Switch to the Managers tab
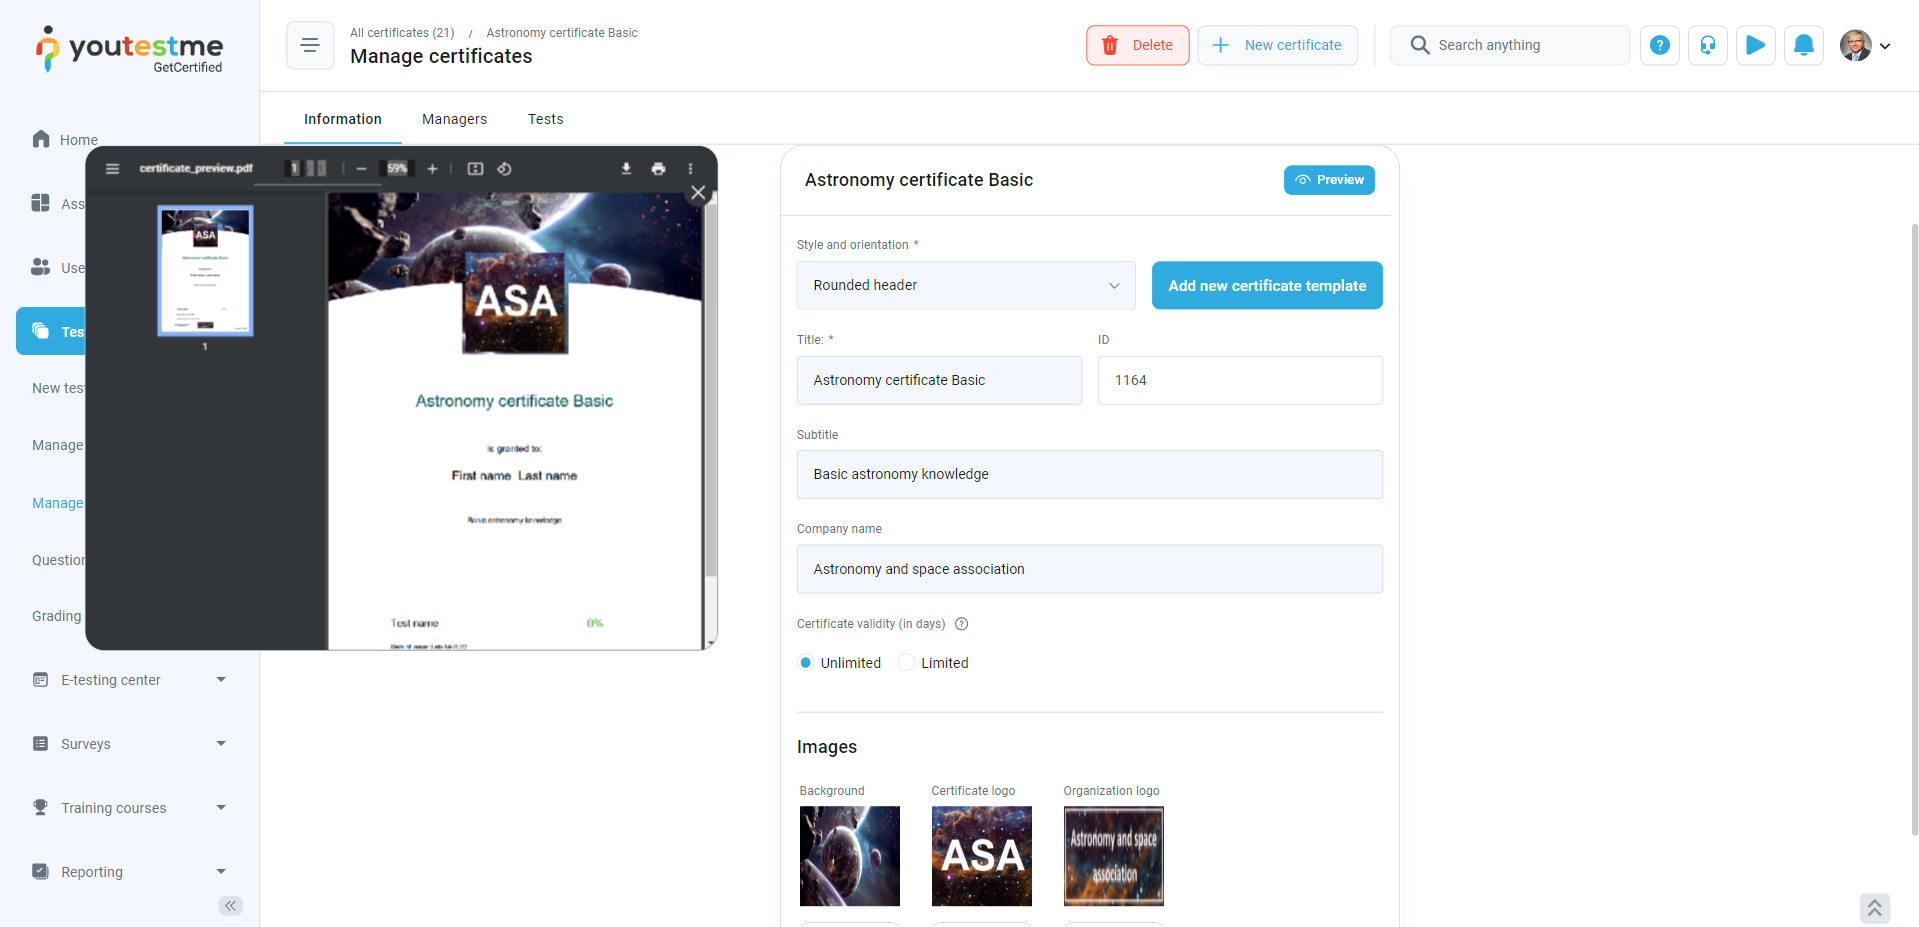1919x927 pixels. [454, 119]
